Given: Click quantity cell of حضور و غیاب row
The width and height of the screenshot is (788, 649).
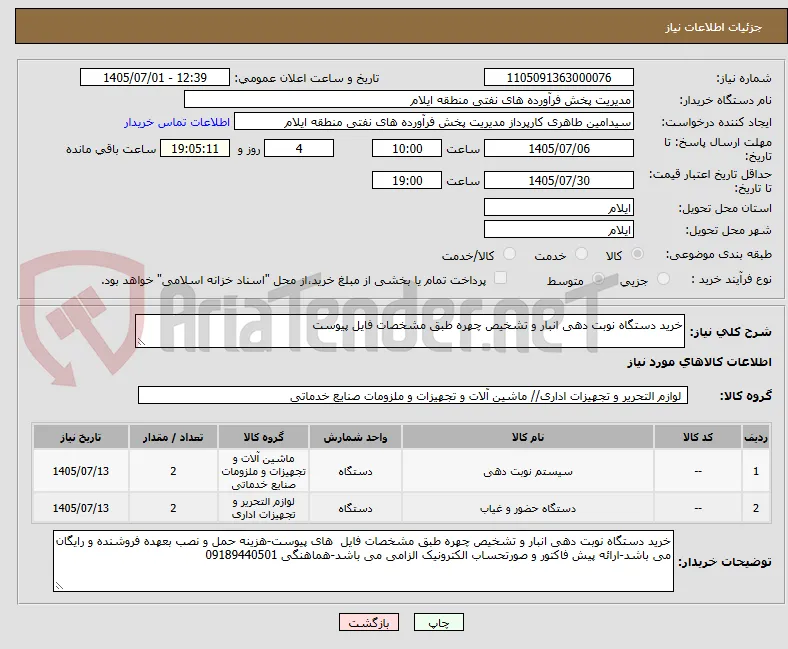Looking at the screenshot, I should point(173,508).
